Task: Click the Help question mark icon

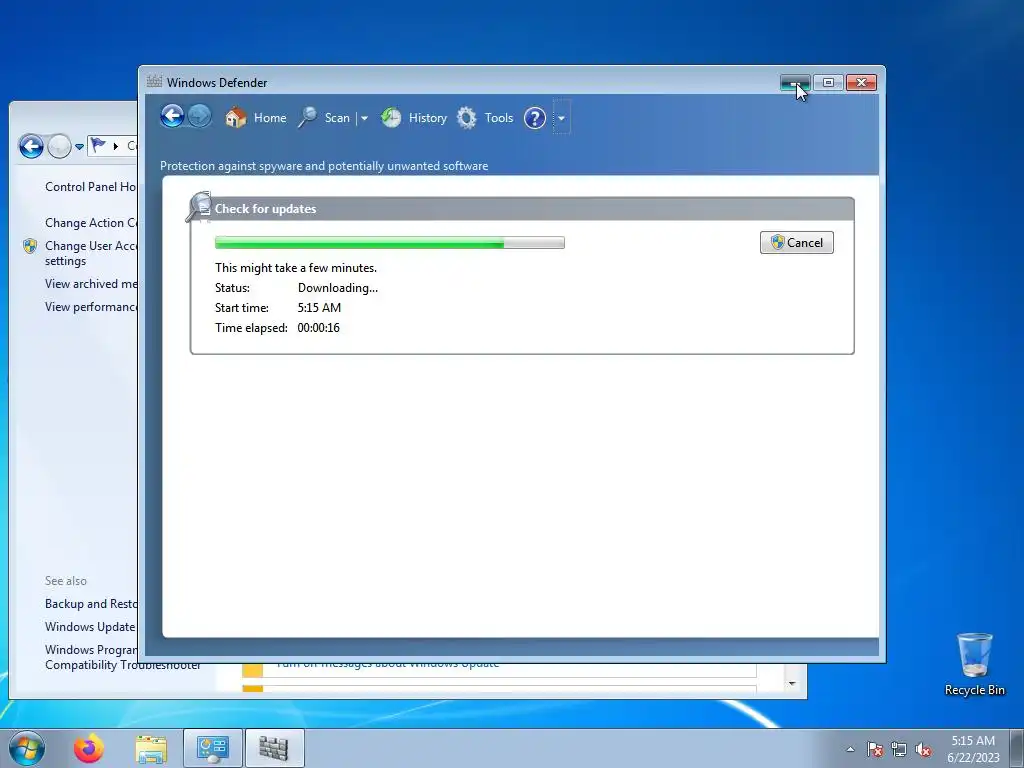Action: (535, 118)
